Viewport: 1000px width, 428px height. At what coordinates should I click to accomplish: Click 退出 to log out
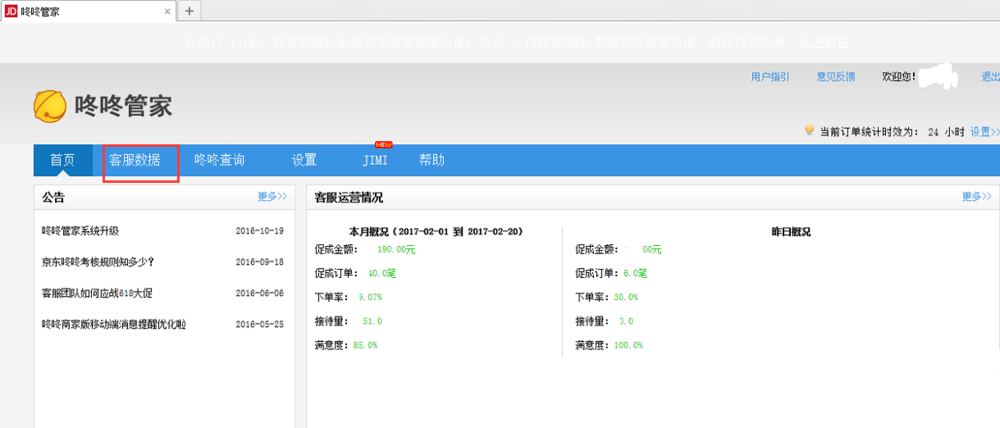989,76
